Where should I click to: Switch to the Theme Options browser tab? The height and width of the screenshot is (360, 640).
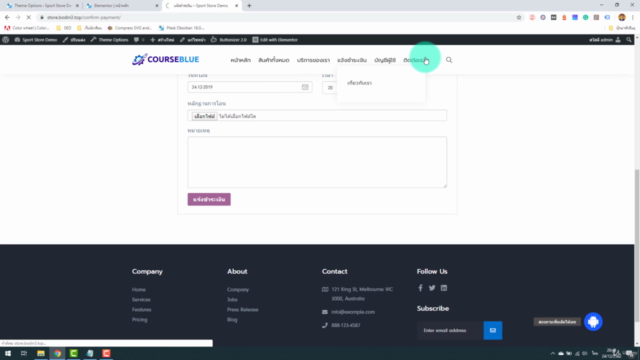[x=41, y=6]
